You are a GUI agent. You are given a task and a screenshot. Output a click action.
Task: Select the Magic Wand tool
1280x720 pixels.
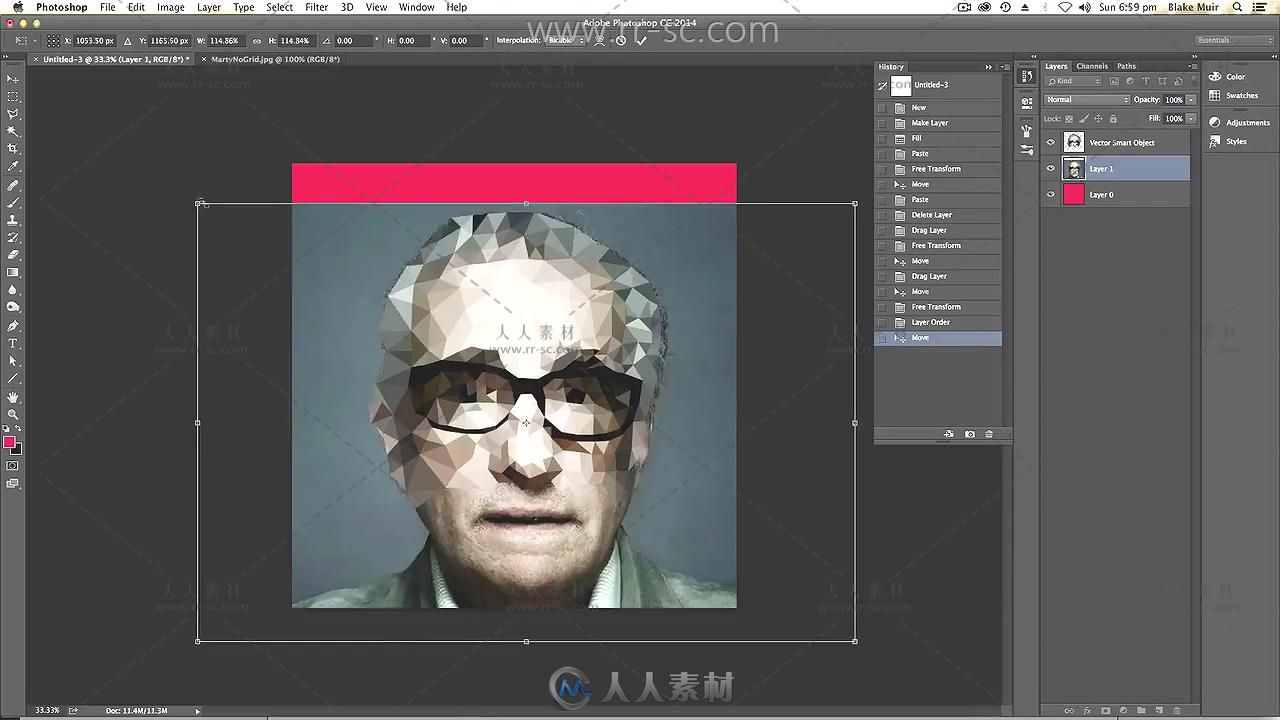13,131
